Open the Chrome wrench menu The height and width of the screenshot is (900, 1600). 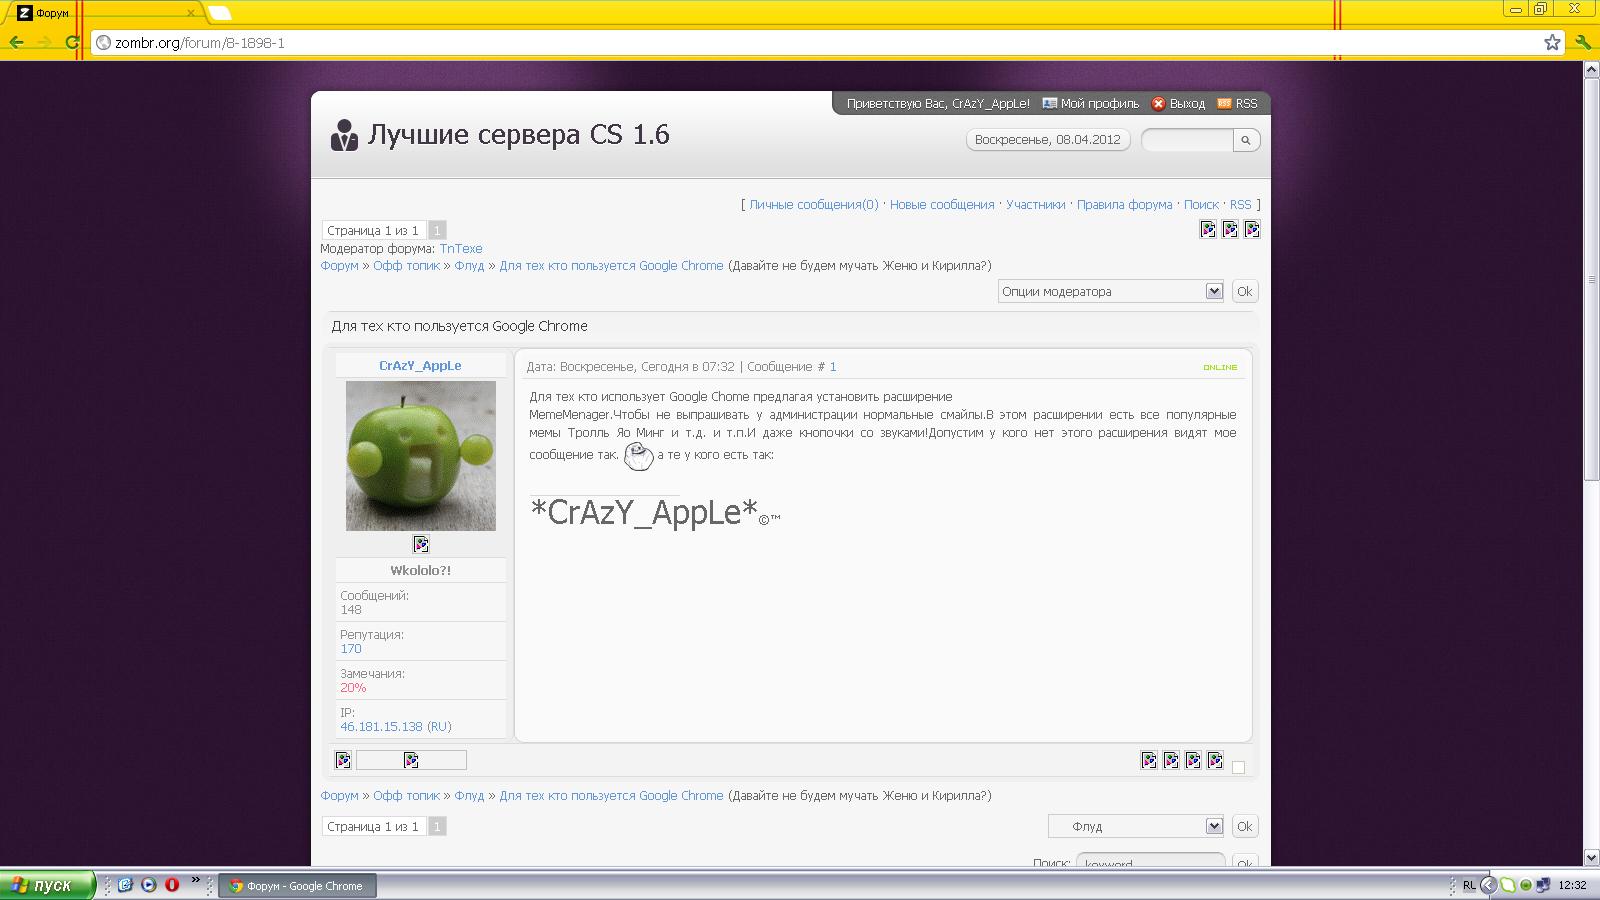coord(1582,42)
